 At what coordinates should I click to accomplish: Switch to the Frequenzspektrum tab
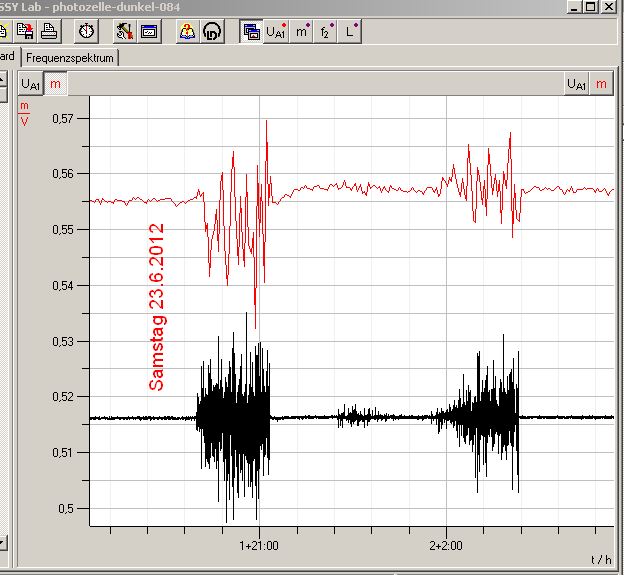click(70, 58)
